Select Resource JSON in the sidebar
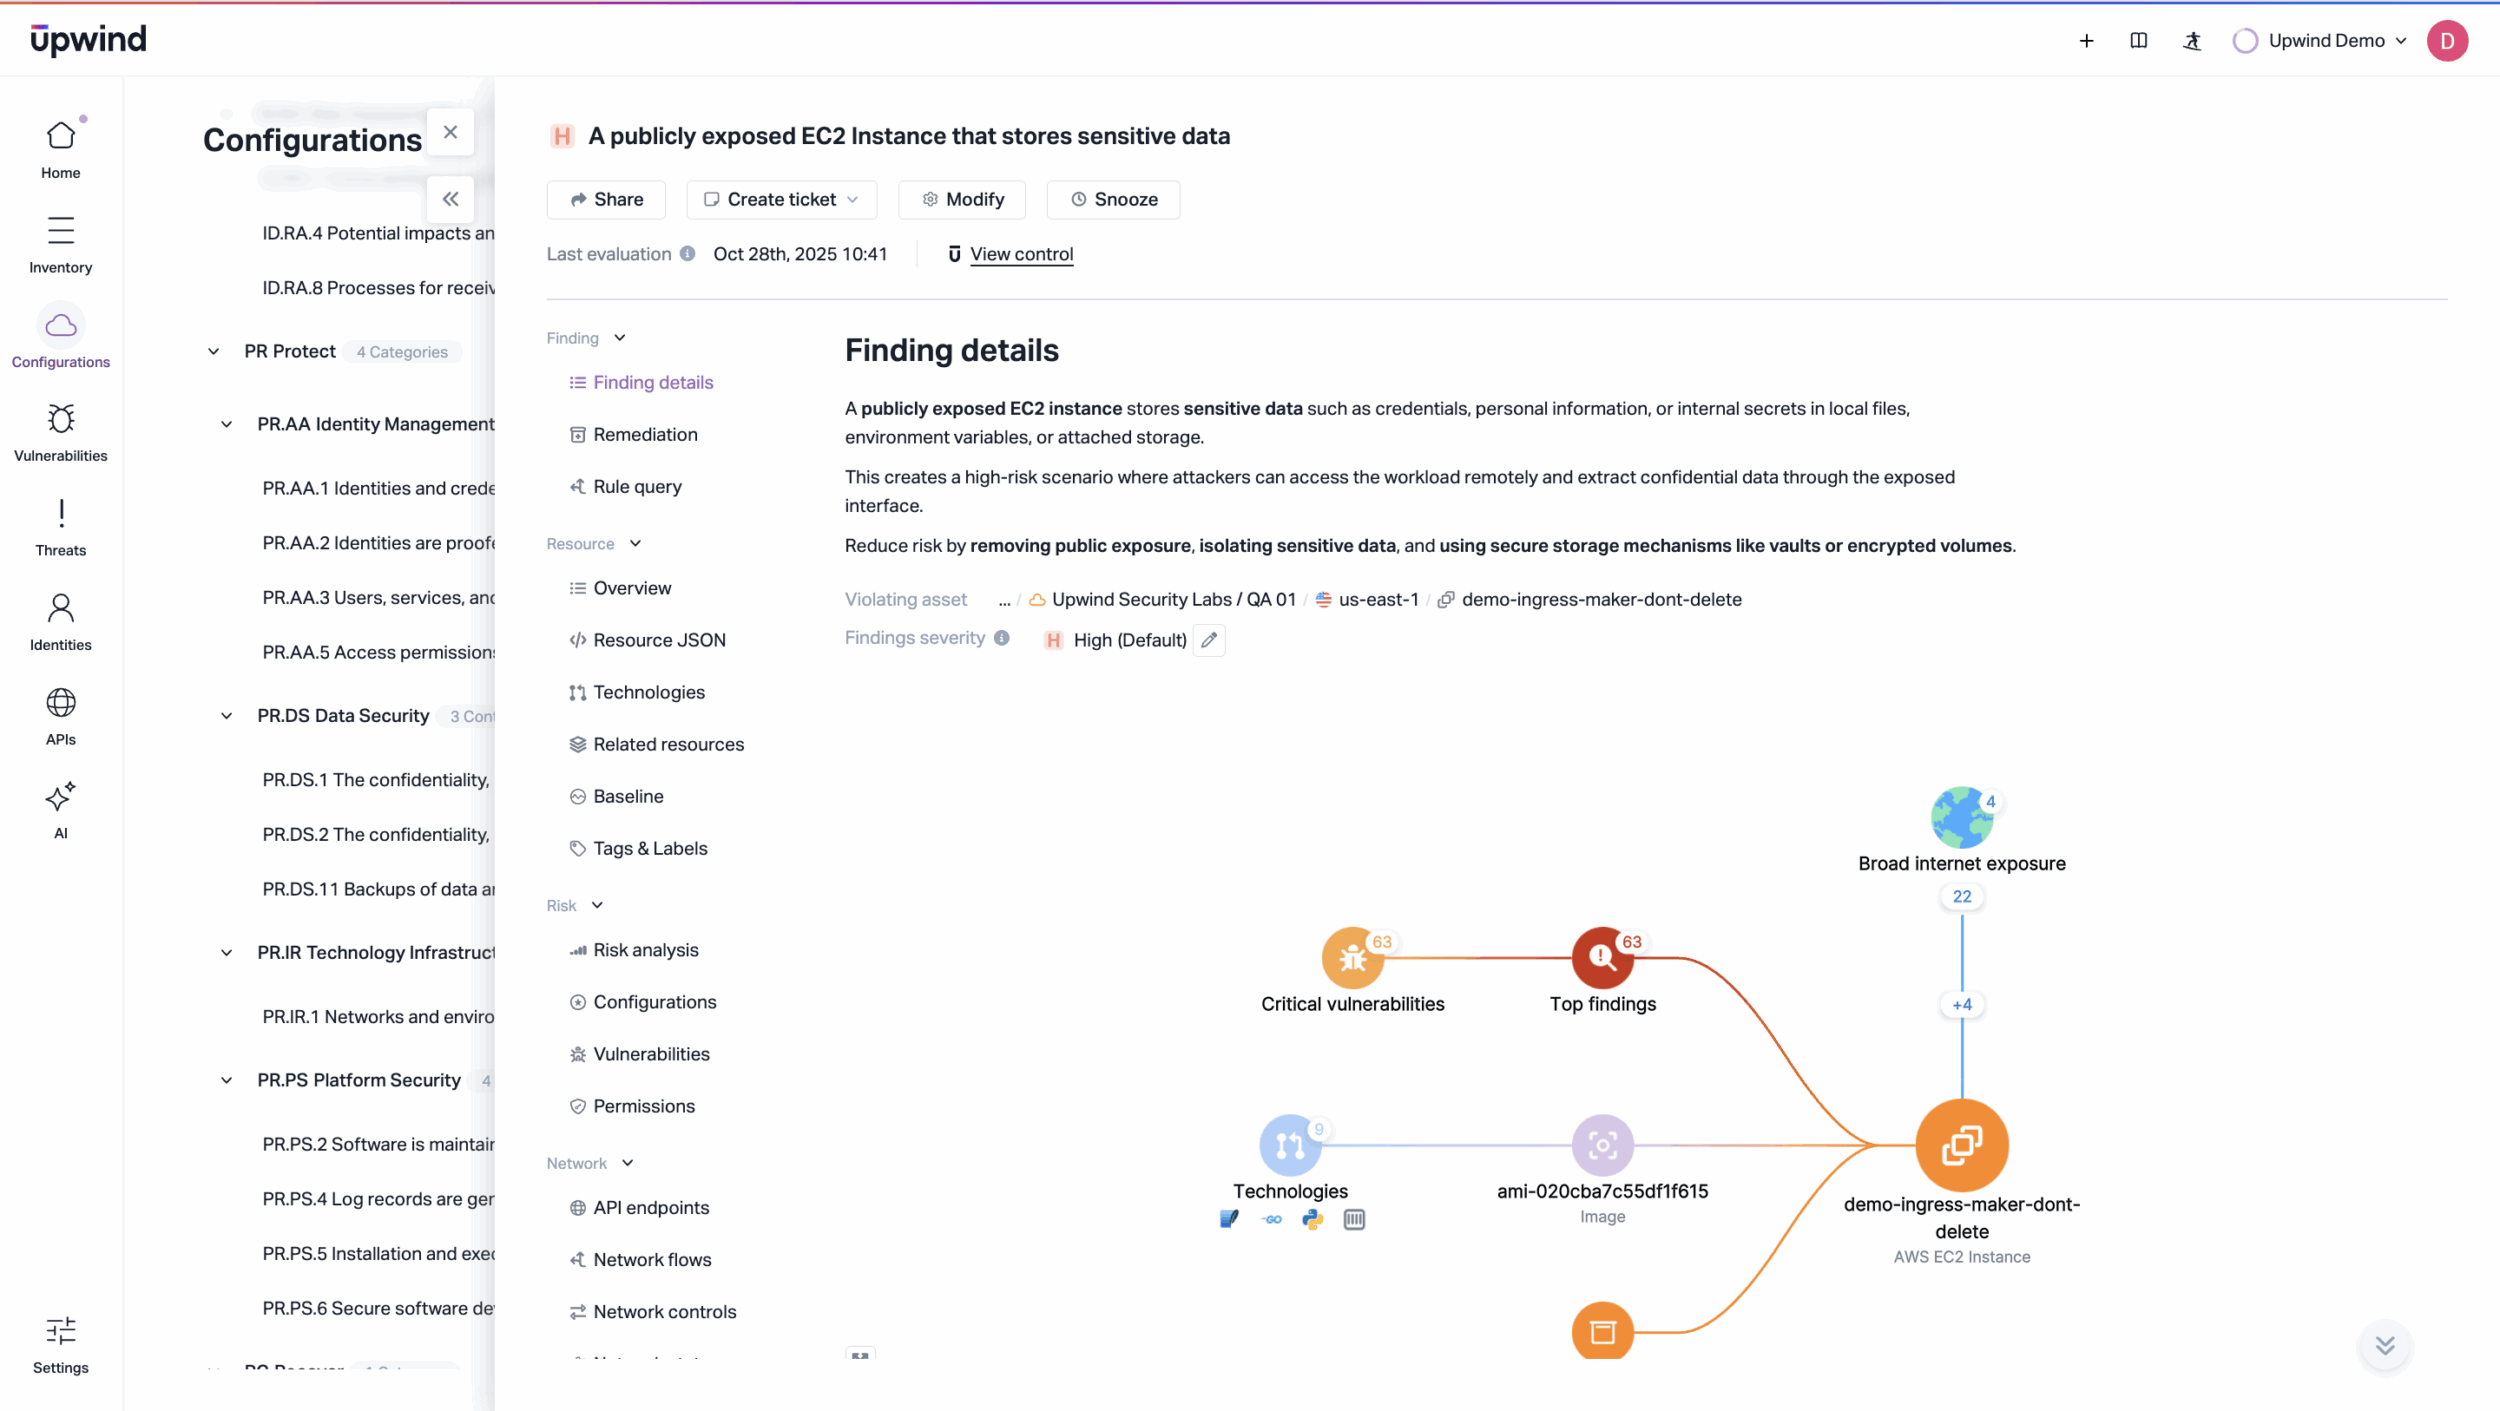The width and height of the screenshot is (2500, 1411). pyautogui.click(x=659, y=640)
